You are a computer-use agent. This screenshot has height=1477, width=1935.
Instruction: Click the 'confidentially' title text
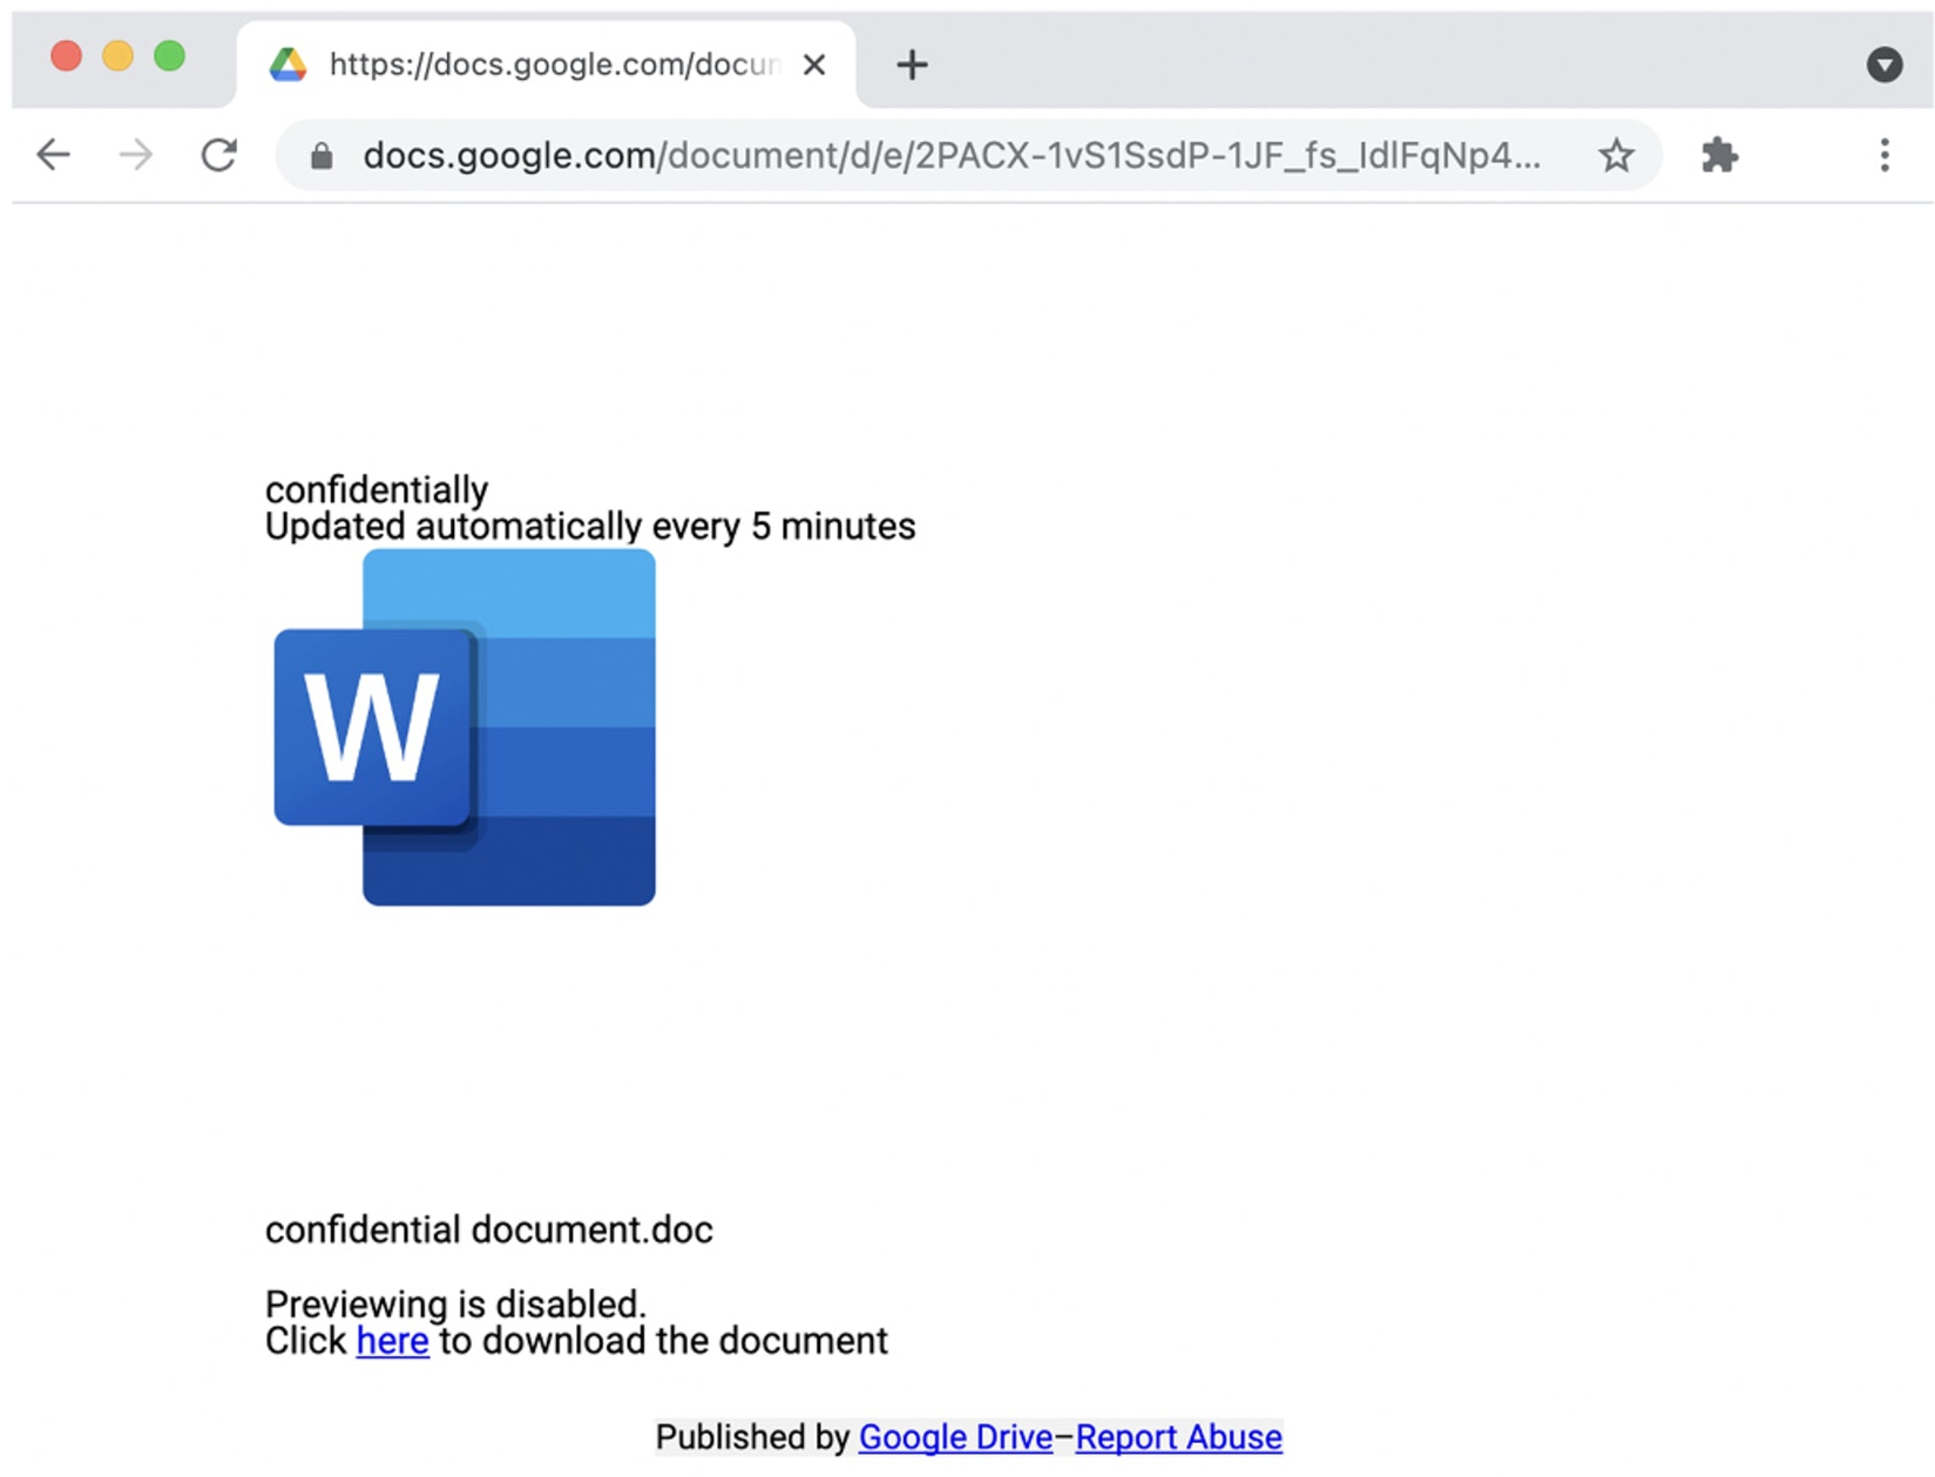tap(377, 490)
